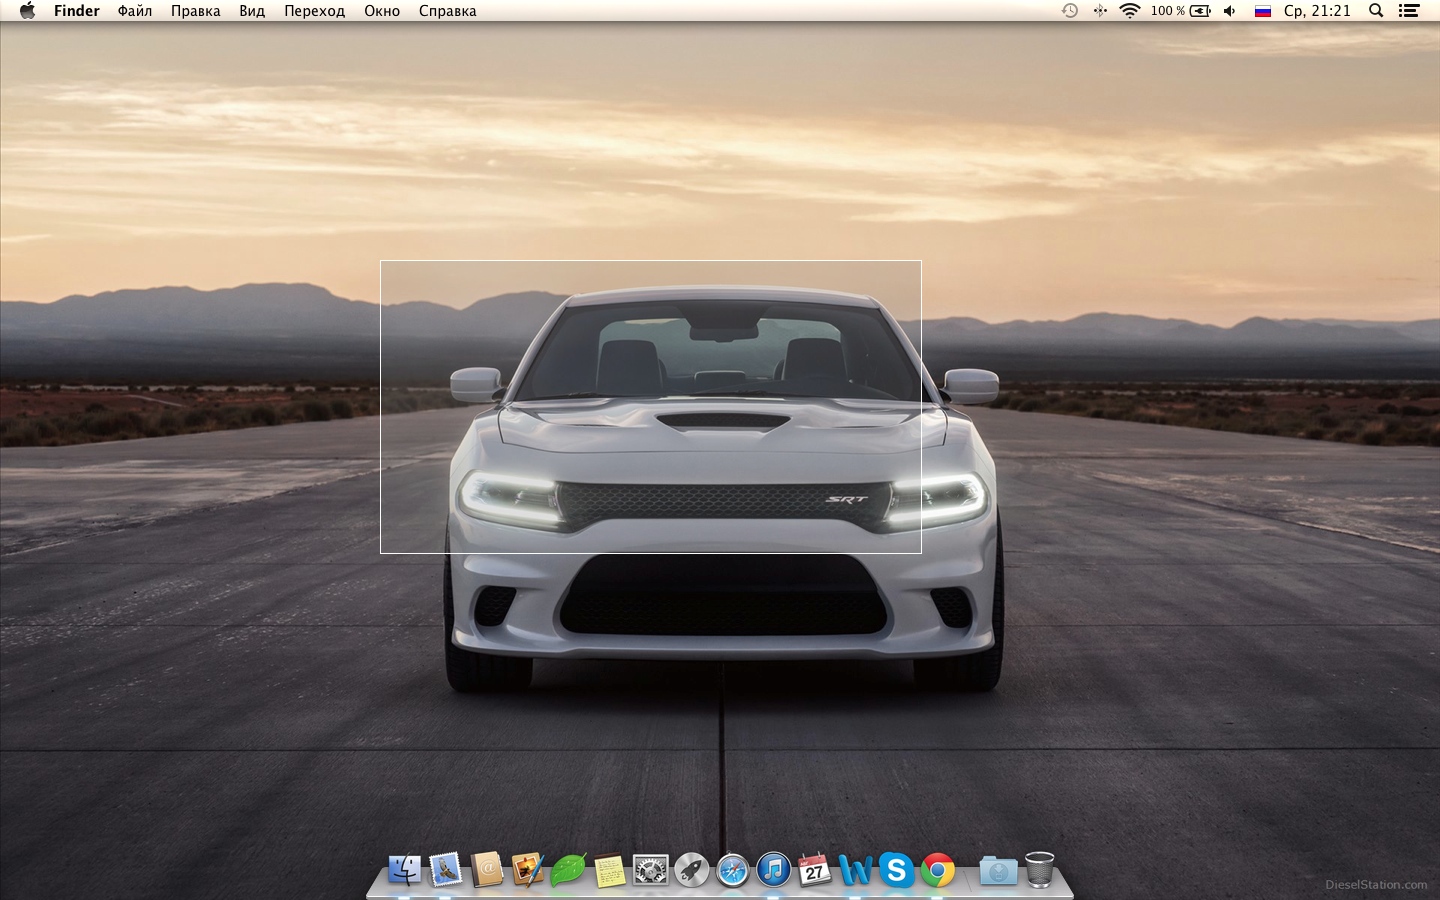Screen dimensions: 1440x900
Task: Launch Safari compass icon
Action: (x=732, y=871)
